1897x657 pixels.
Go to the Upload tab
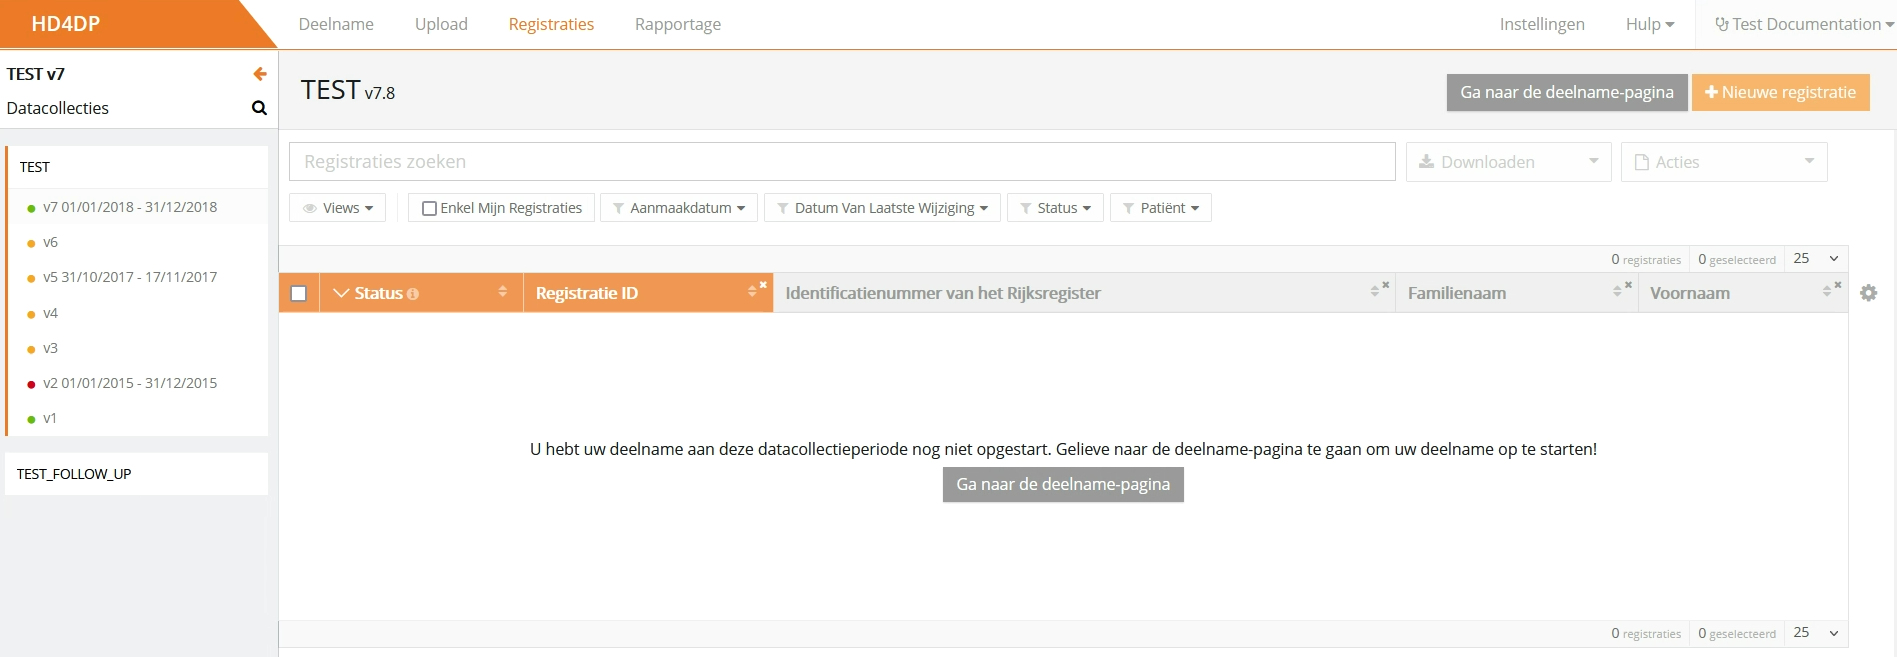441,24
